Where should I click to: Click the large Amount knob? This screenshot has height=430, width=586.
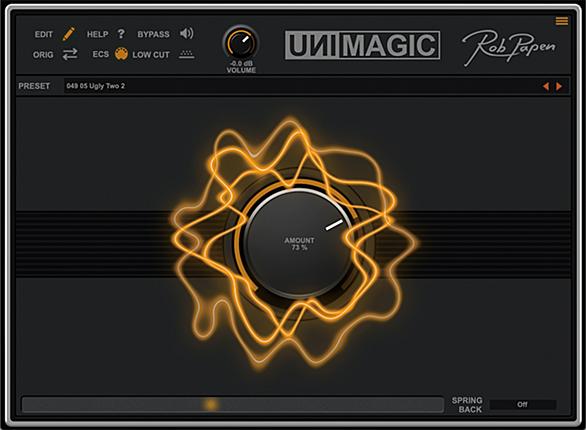[x=299, y=244]
